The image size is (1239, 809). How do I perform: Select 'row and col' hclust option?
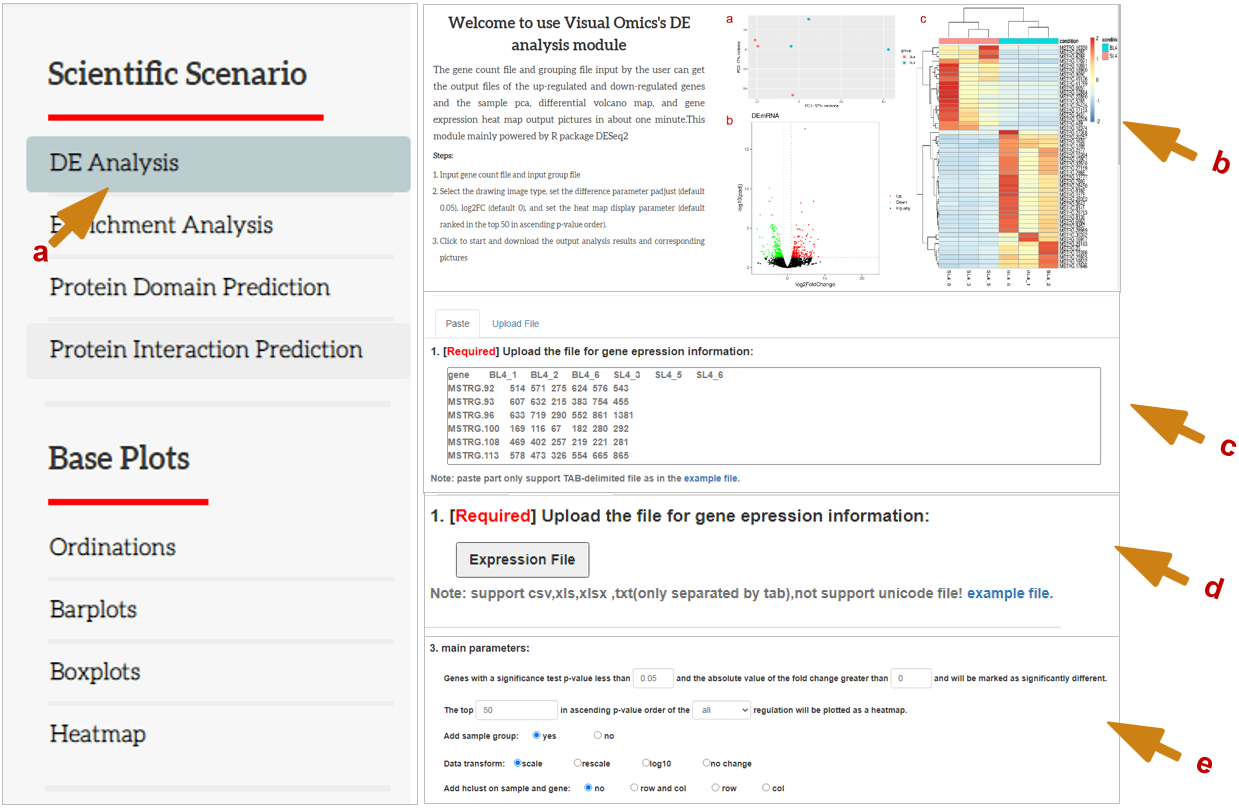634,788
